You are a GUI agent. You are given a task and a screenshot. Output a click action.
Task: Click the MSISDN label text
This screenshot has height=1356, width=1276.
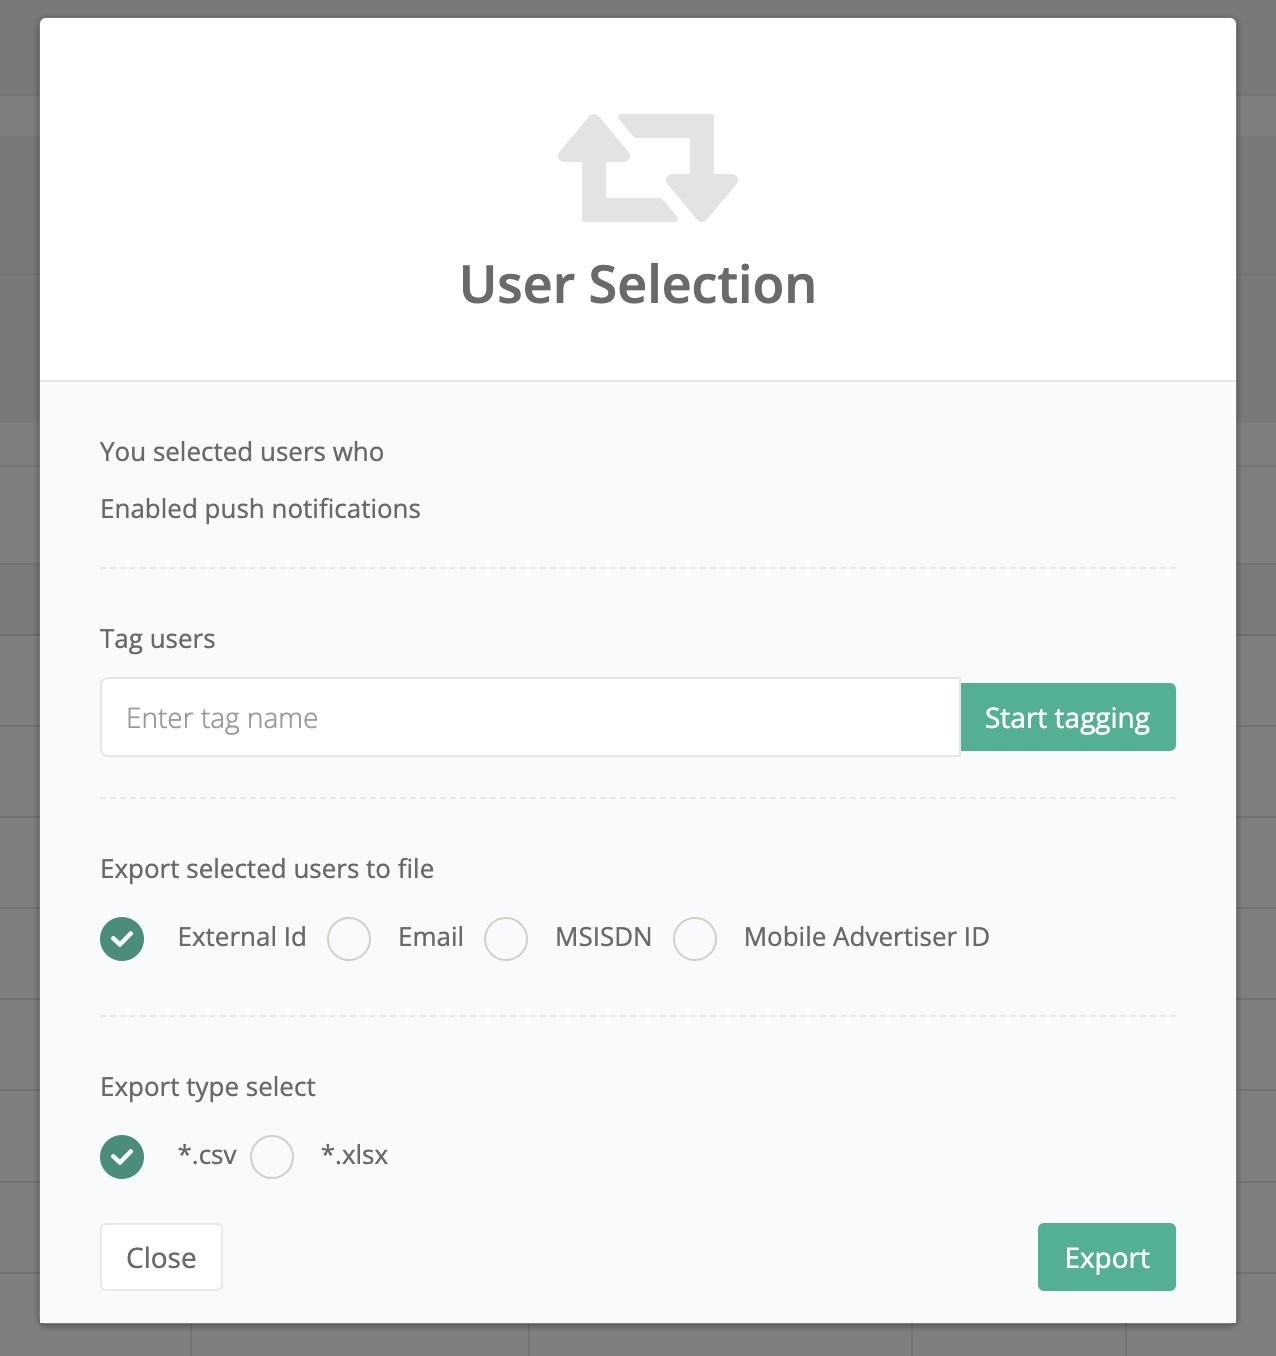pyautogui.click(x=603, y=937)
